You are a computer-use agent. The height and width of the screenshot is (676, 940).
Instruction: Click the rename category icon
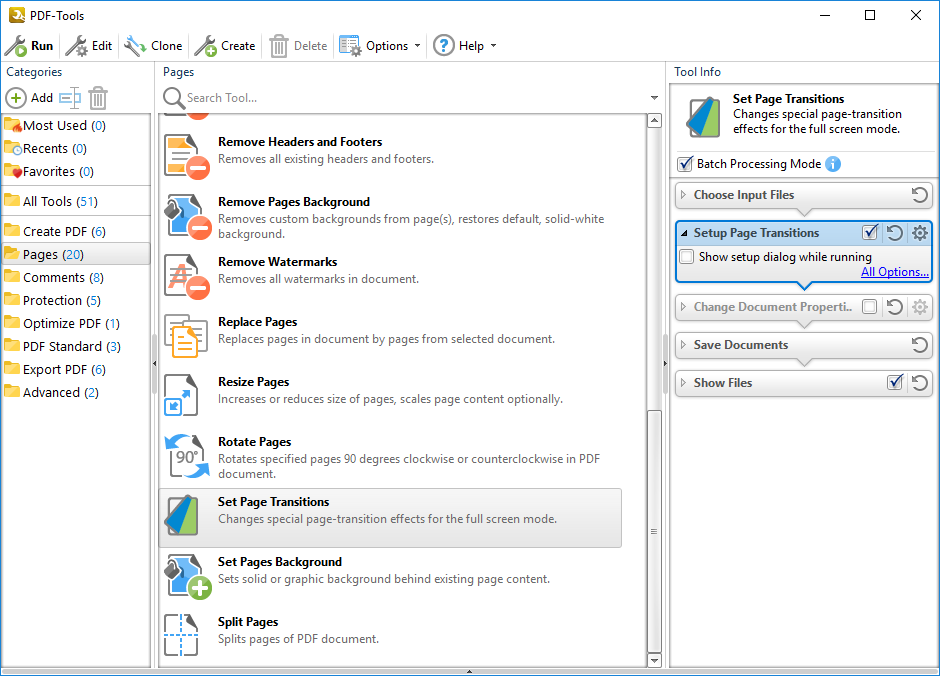[x=69, y=98]
